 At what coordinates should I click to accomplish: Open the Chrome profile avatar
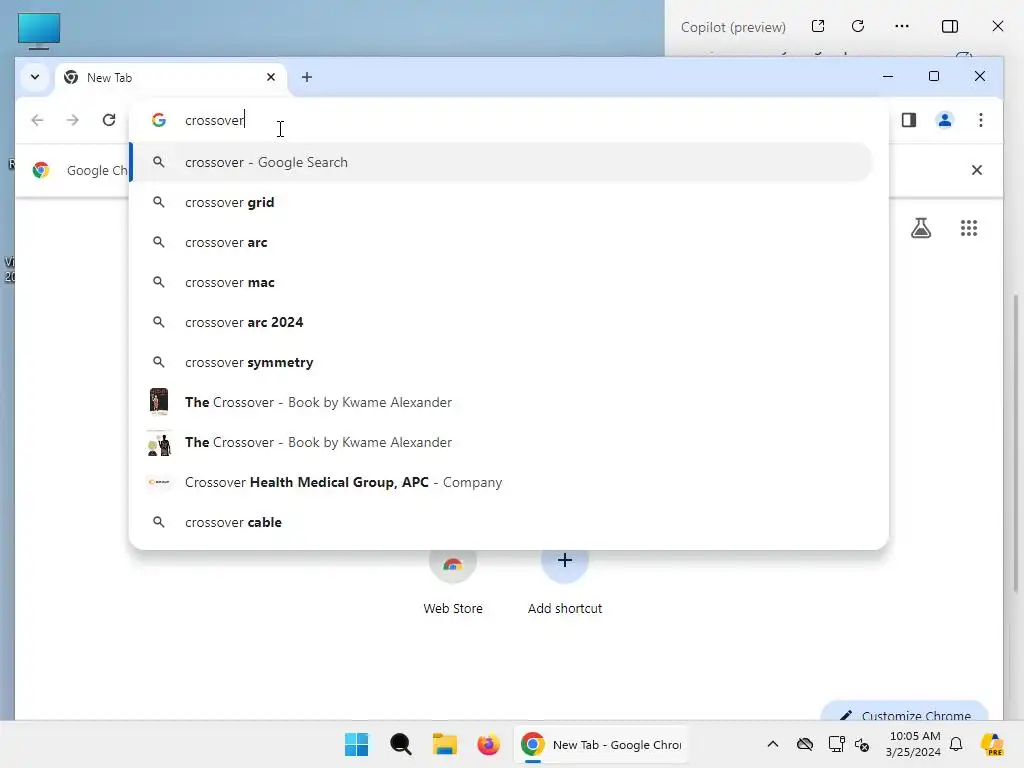[x=944, y=120]
